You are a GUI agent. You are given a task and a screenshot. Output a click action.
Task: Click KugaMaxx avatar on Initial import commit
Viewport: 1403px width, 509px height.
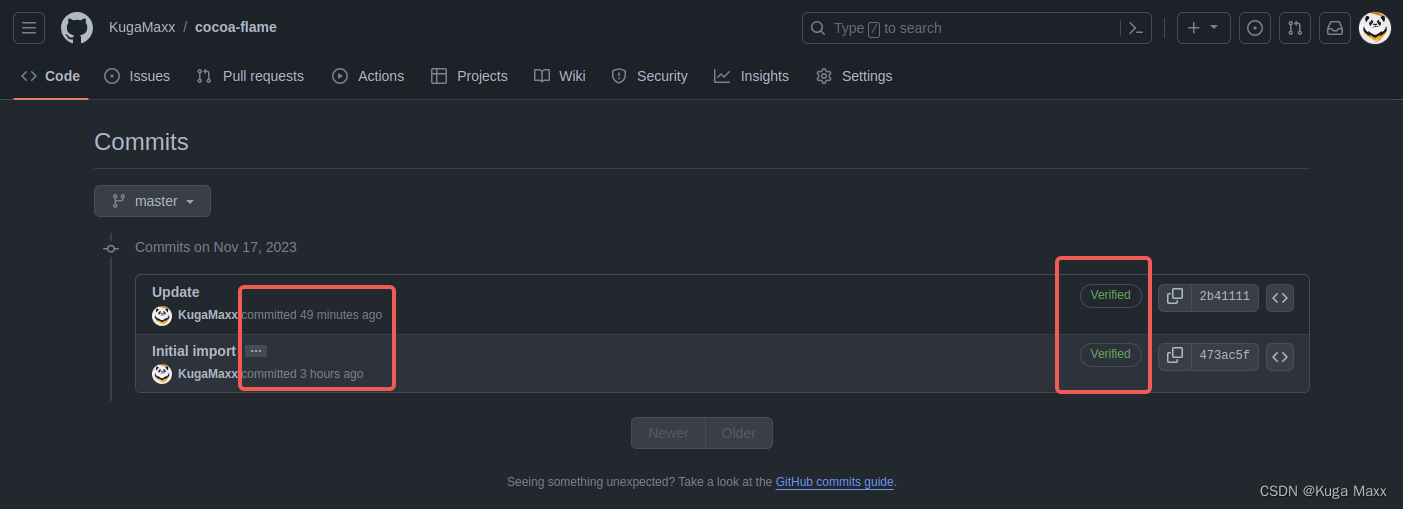(x=162, y=374)
